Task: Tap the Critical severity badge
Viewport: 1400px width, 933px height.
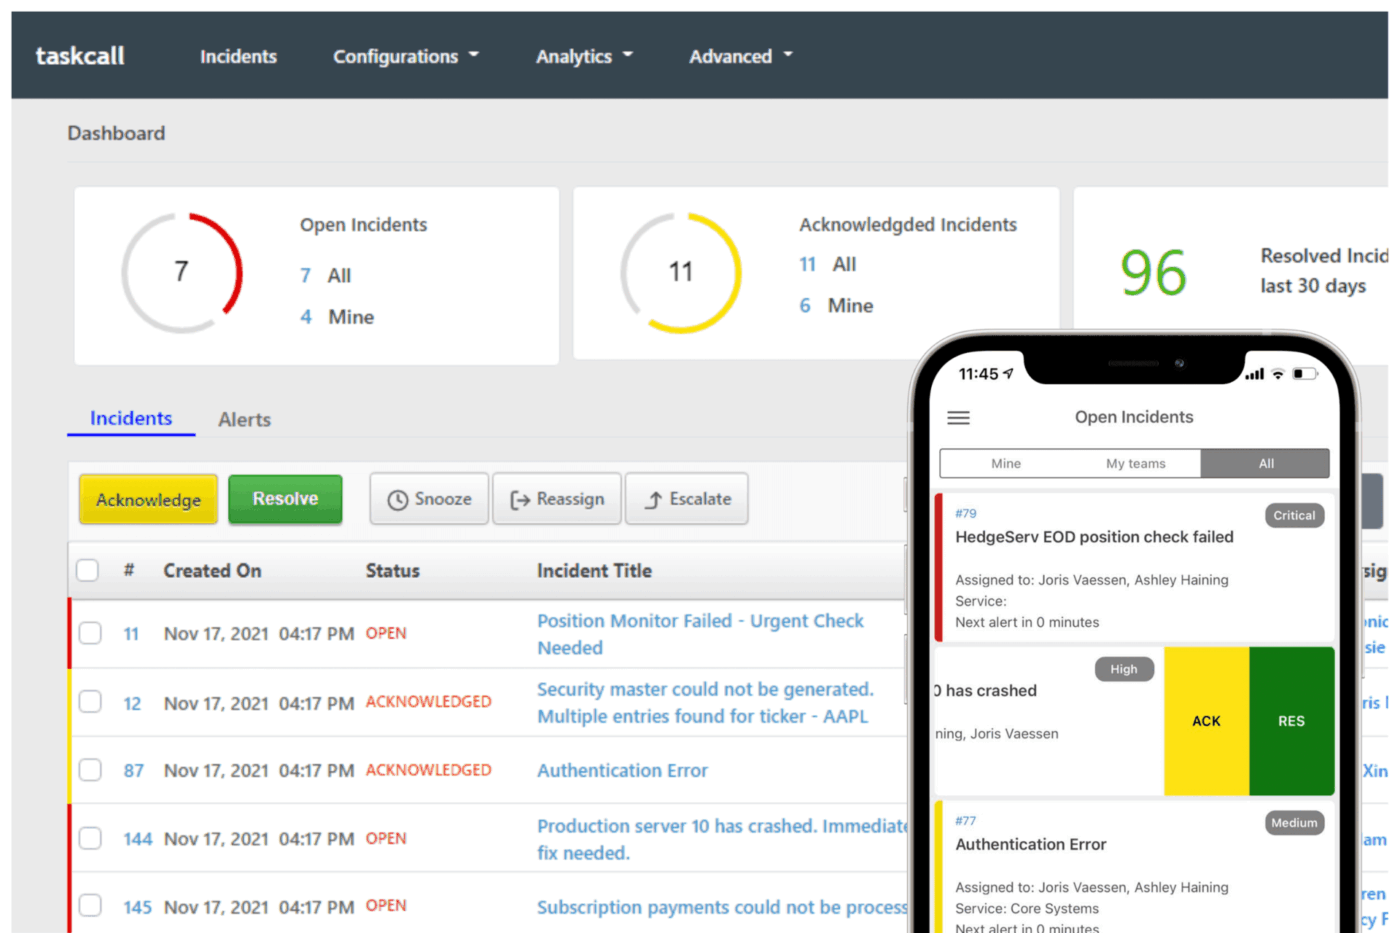Action: point(1294,516)
